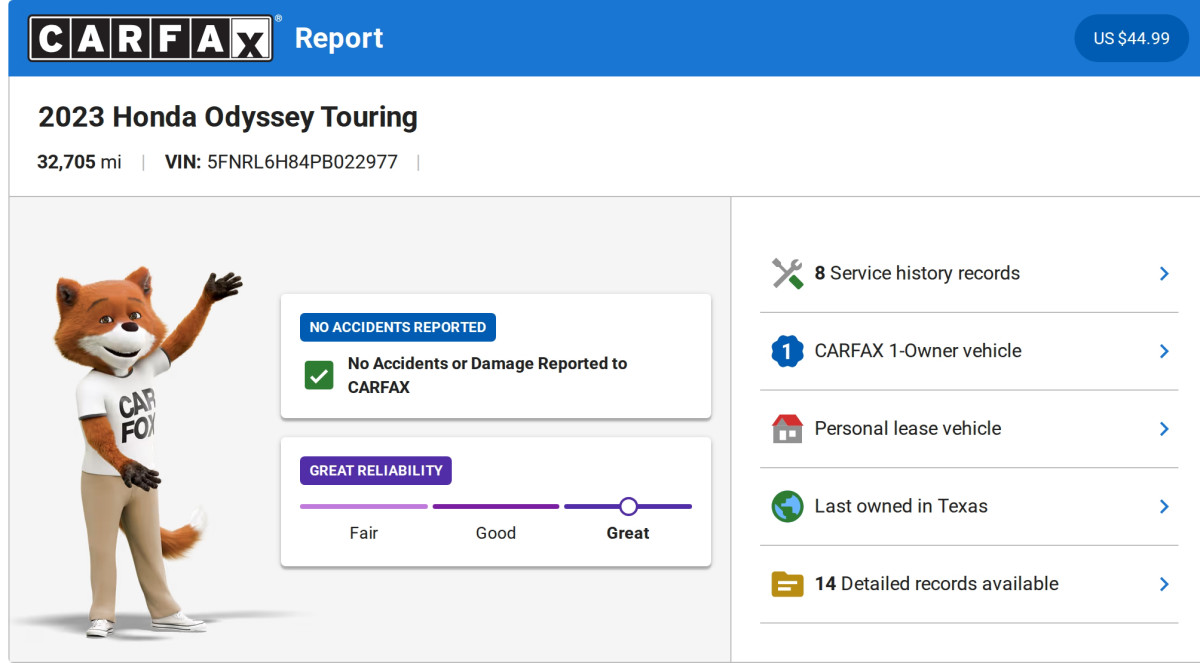Open 14 Detailed records available text
This screenshot has width=1200, height=663.
[x=936, y=584]
